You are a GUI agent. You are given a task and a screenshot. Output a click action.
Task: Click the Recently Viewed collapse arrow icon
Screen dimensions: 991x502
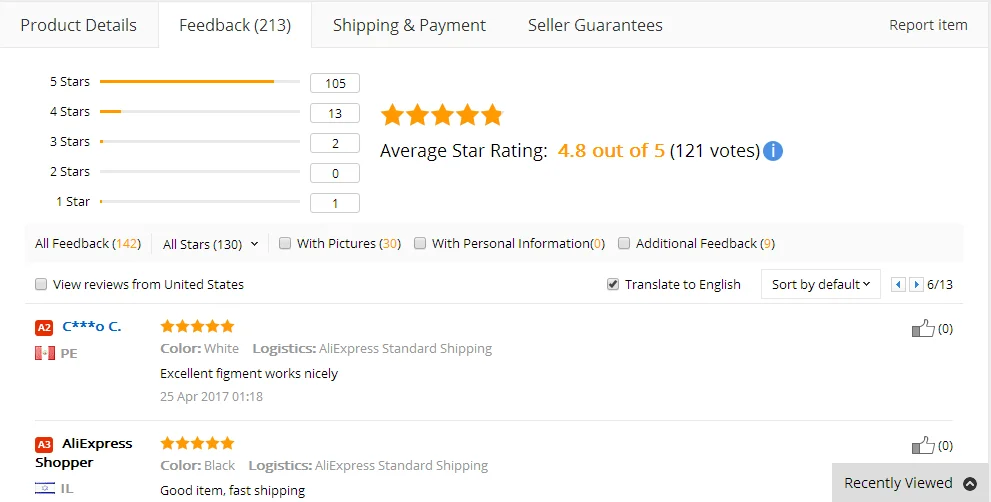(969, 483)
